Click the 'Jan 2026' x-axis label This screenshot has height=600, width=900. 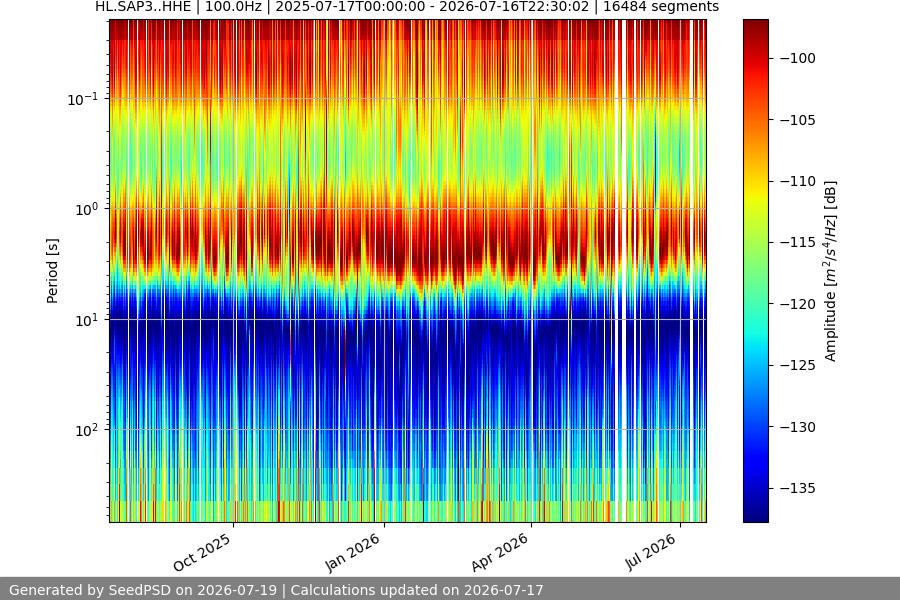tap(352, 552)
